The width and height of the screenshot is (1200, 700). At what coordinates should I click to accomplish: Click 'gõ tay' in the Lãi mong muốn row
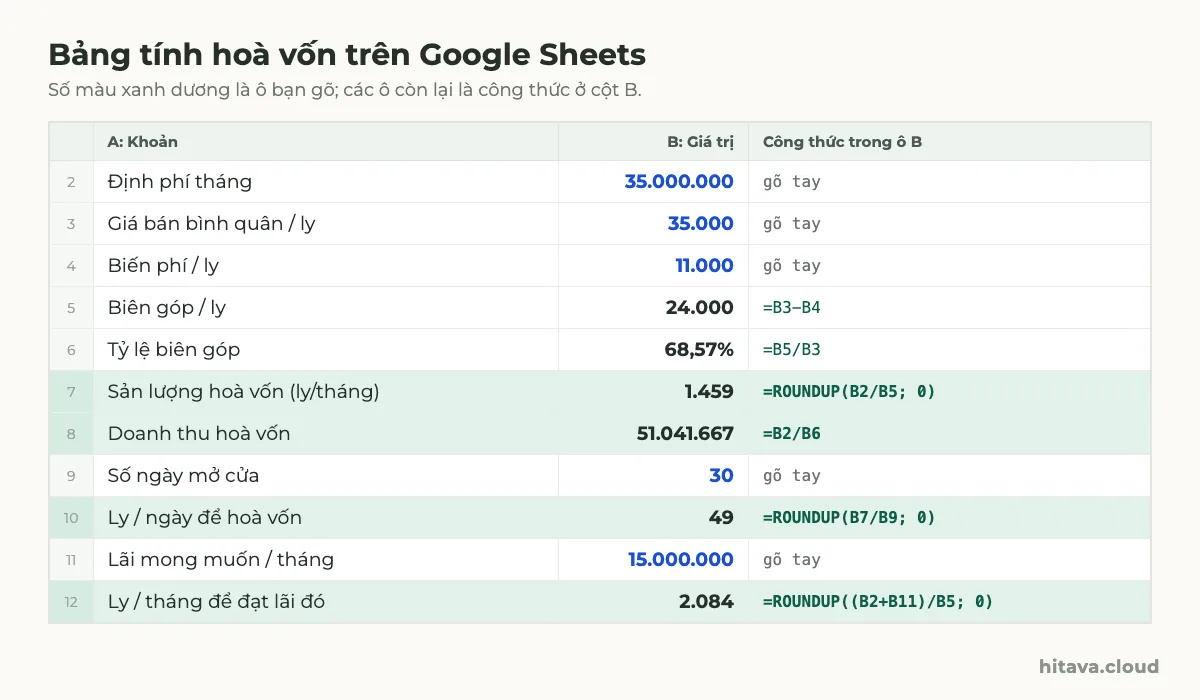coord(792,560)
